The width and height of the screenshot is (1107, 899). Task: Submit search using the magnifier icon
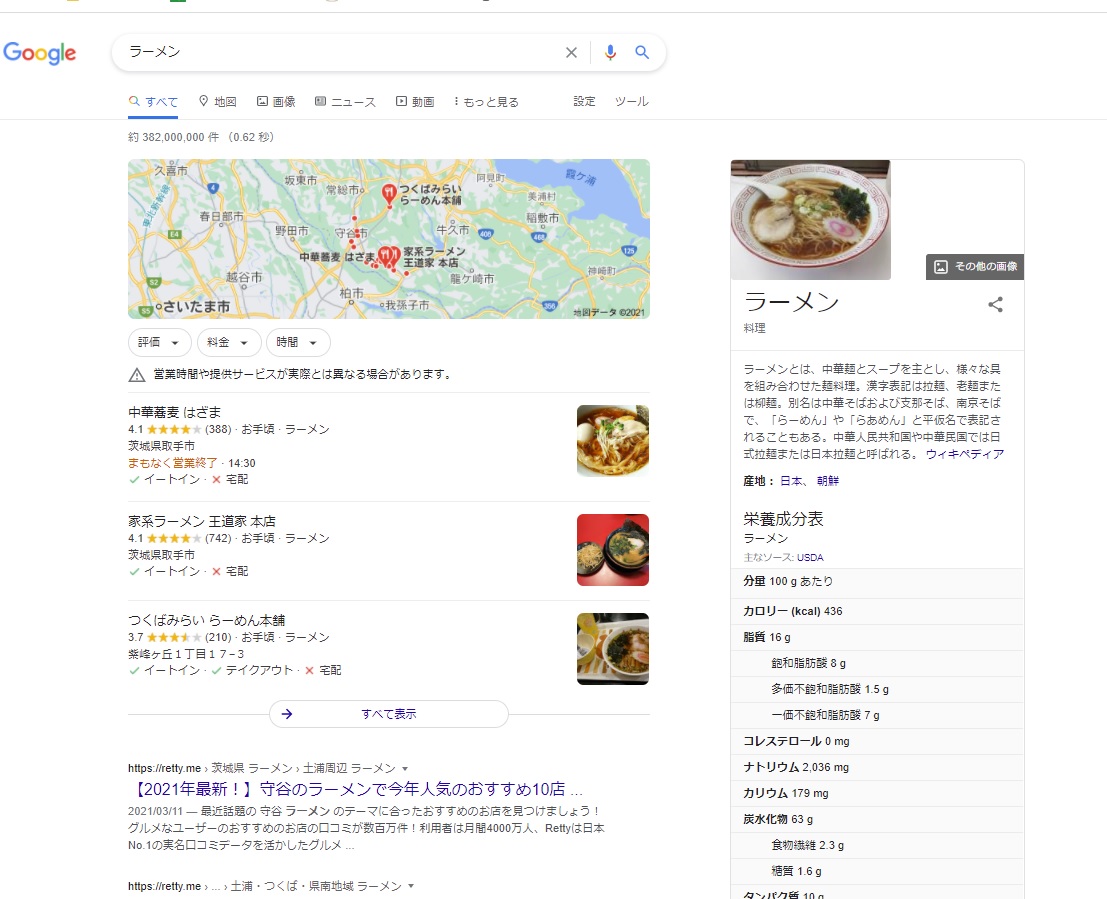pyautogui.click(x=642, y=52)
